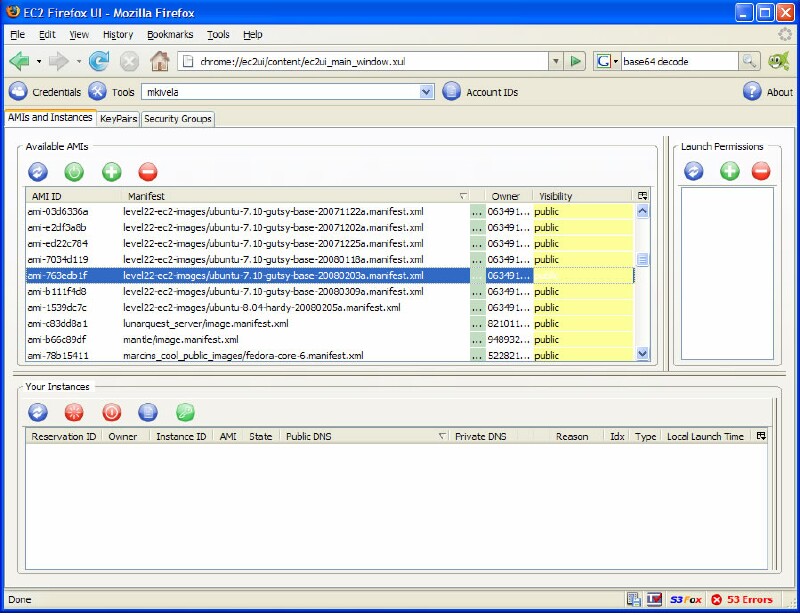This screenshot has height=615, width=800.
Task: Select row ami-e2df3a8b
Action: 330,228
